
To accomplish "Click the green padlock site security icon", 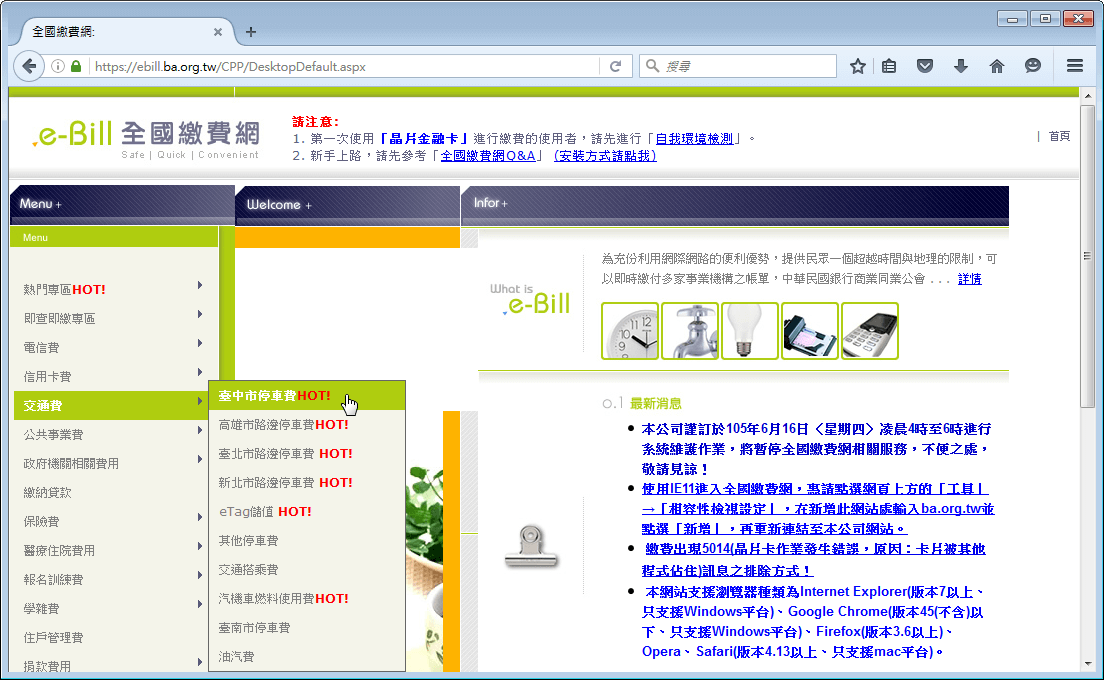I will pyautogui.click(x=76, y=66).
